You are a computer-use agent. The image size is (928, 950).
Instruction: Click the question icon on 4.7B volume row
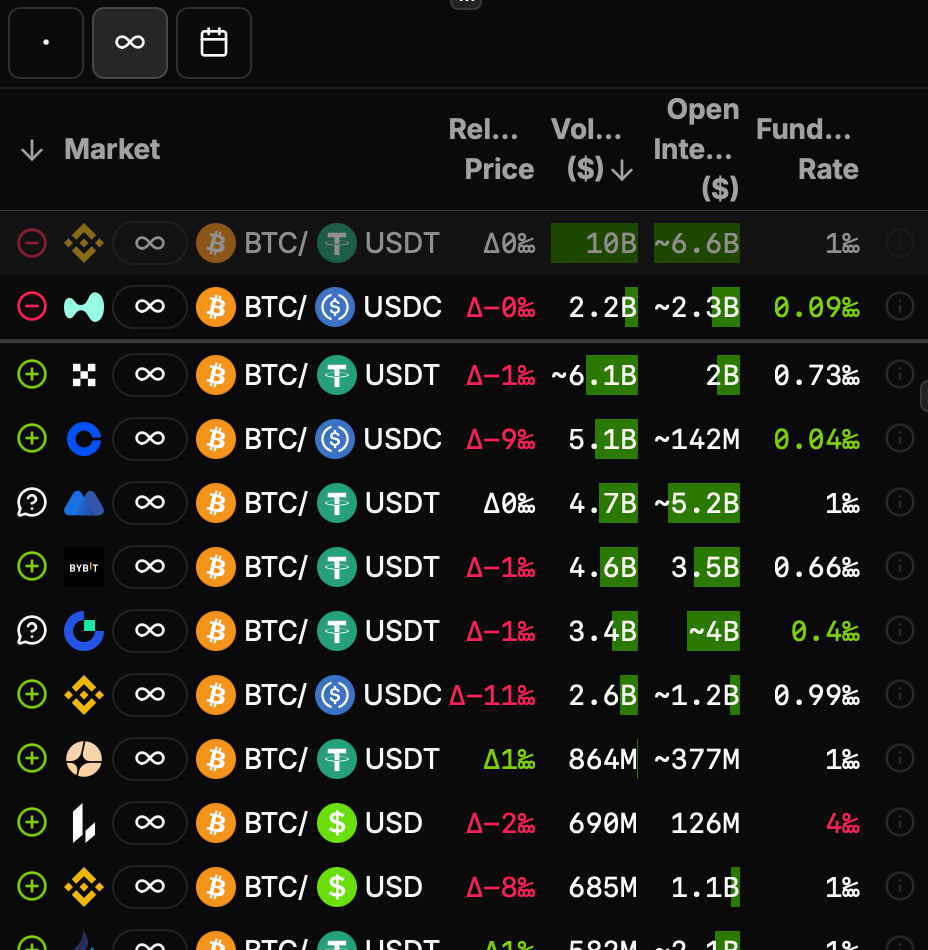32,503
